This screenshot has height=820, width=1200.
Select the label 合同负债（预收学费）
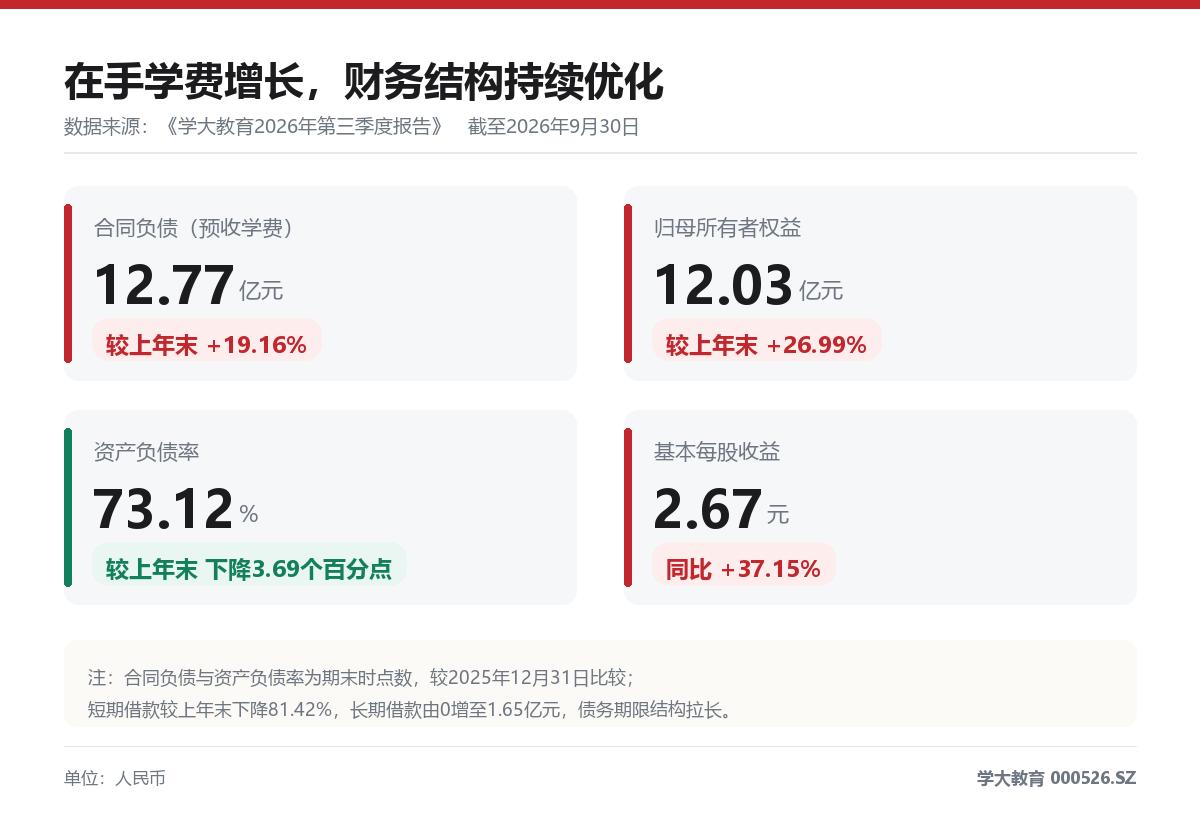pyautogui.click(x=195, y=228)
